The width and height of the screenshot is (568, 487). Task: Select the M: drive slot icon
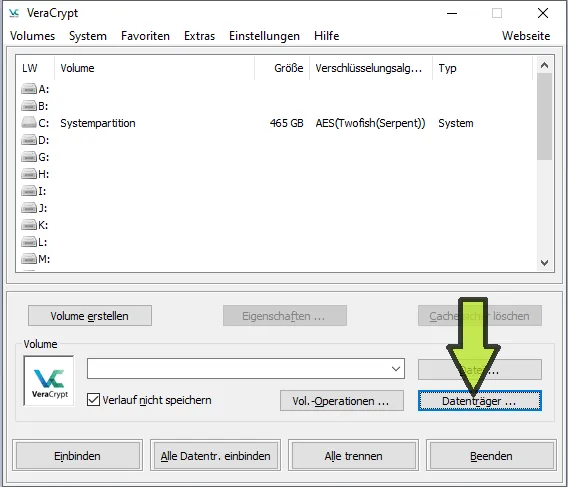29,259
